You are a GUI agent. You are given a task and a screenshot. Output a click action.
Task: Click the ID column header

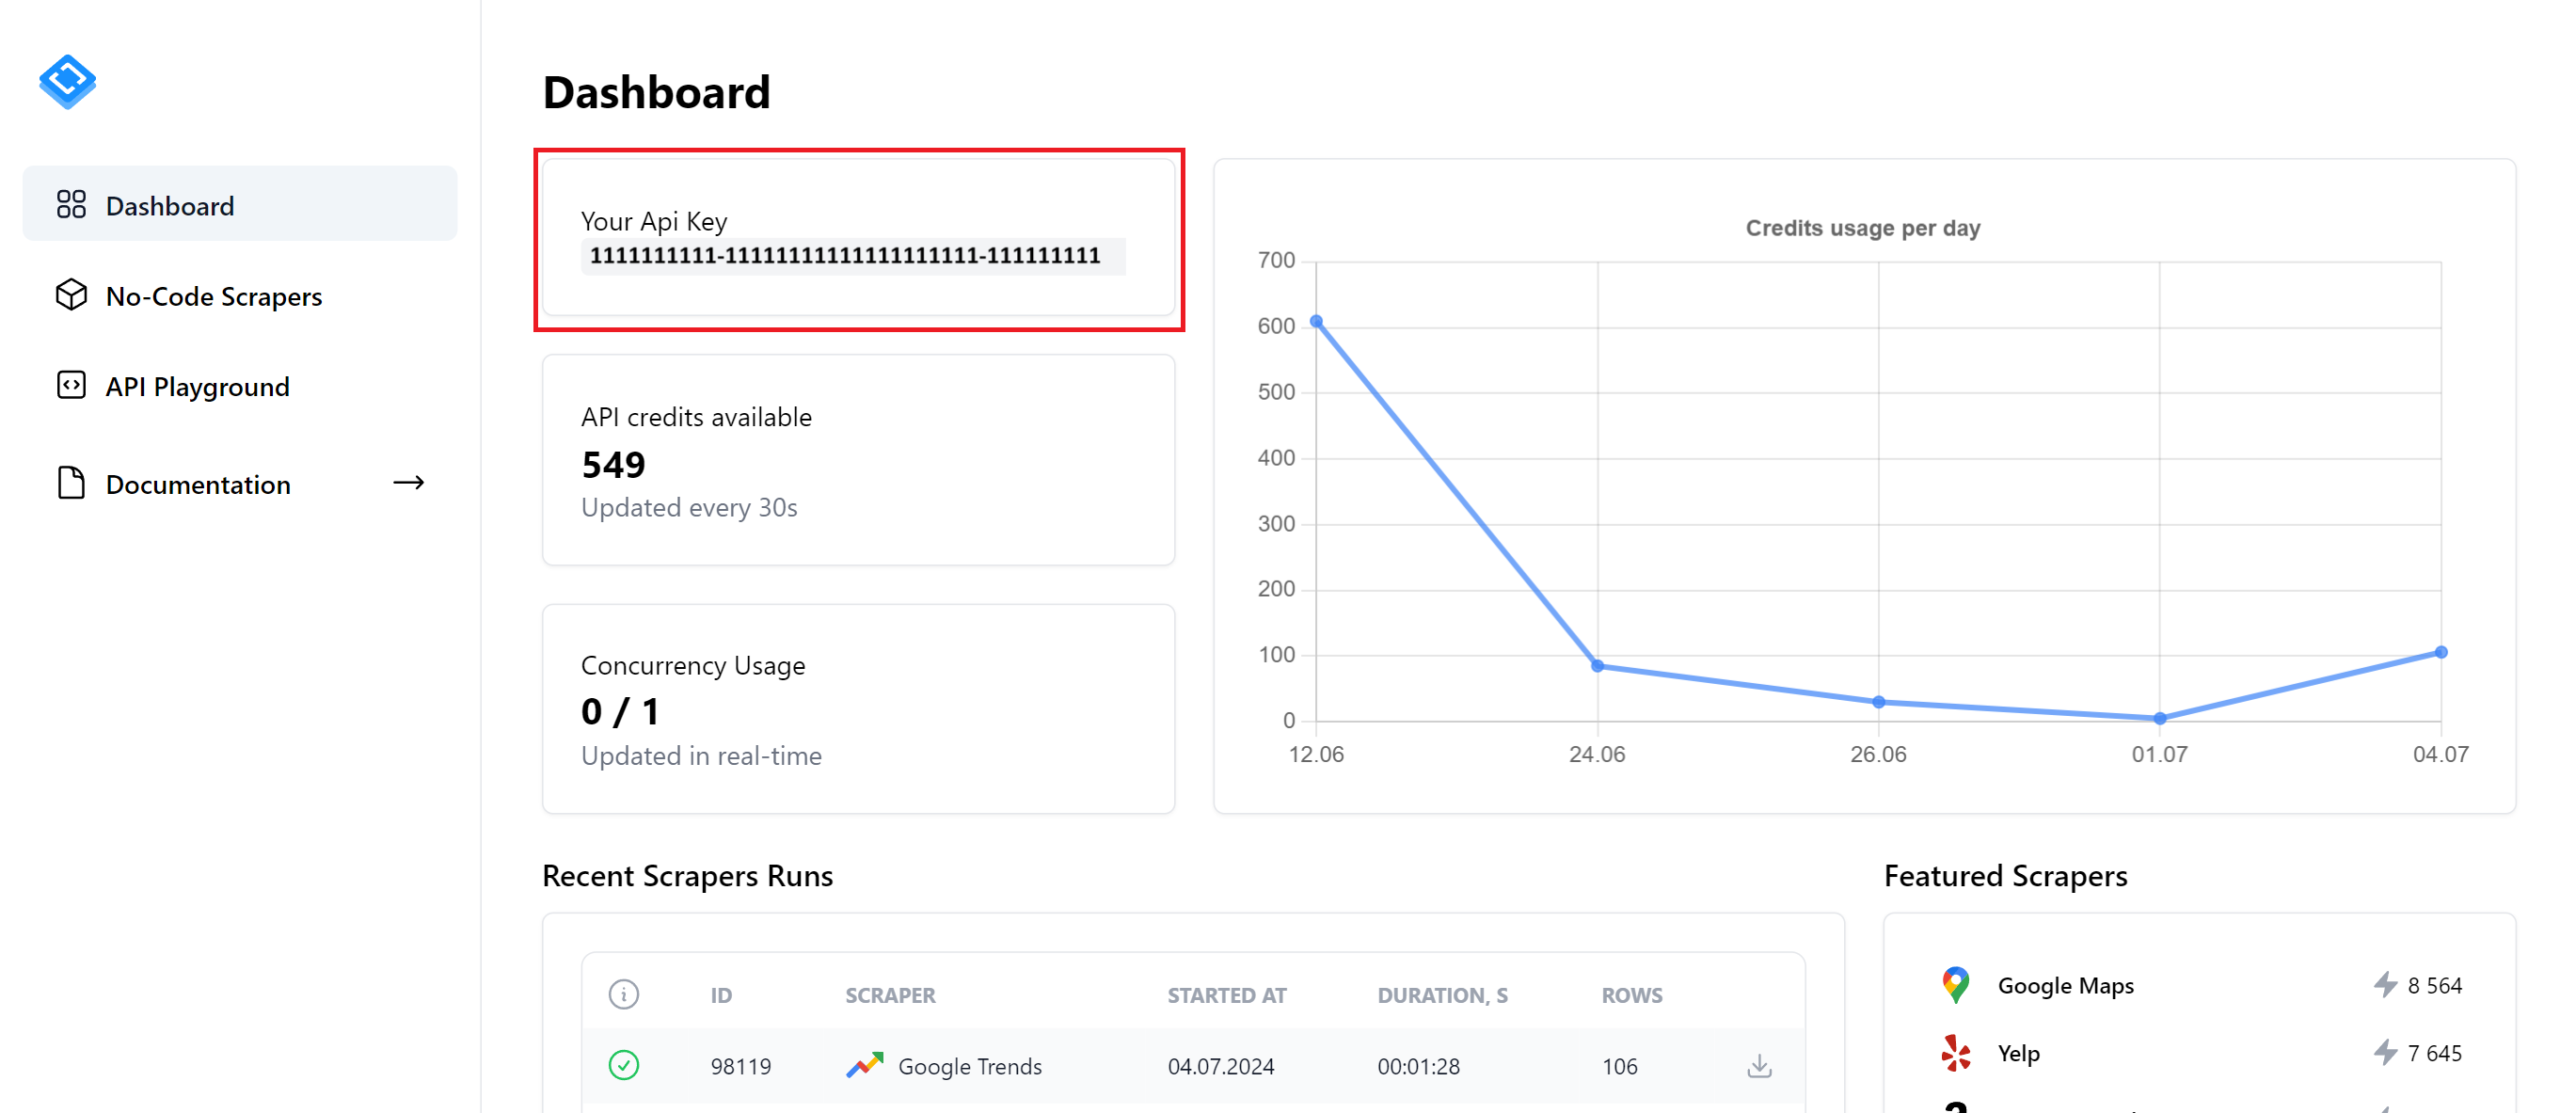tap(721, 995)
